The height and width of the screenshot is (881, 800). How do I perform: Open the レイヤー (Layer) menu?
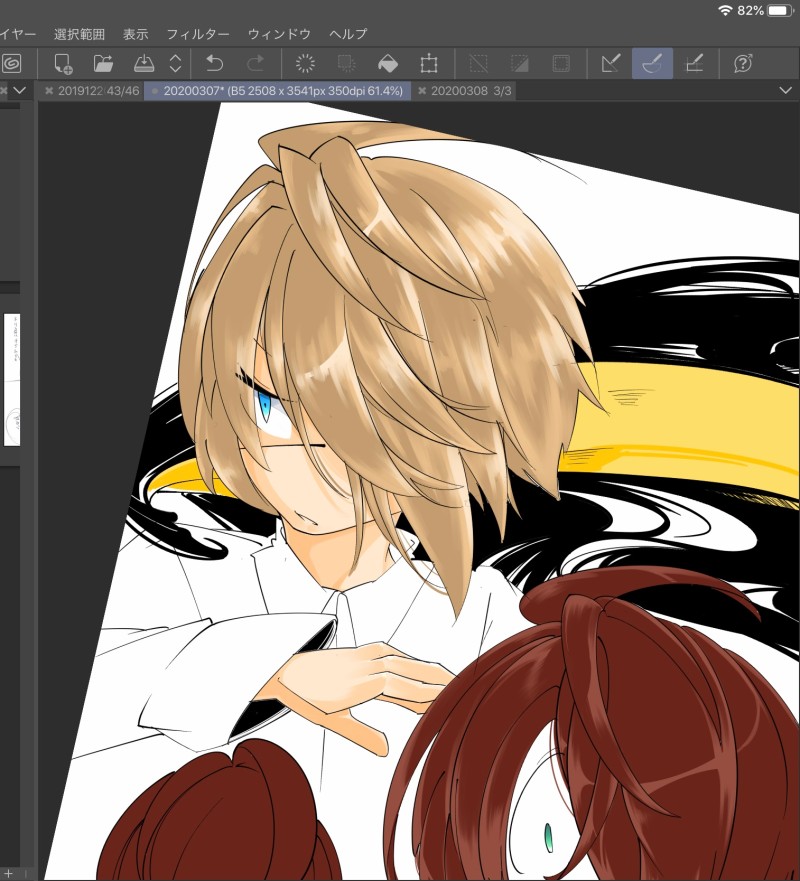pyautogui.click(x=17, y=34)
